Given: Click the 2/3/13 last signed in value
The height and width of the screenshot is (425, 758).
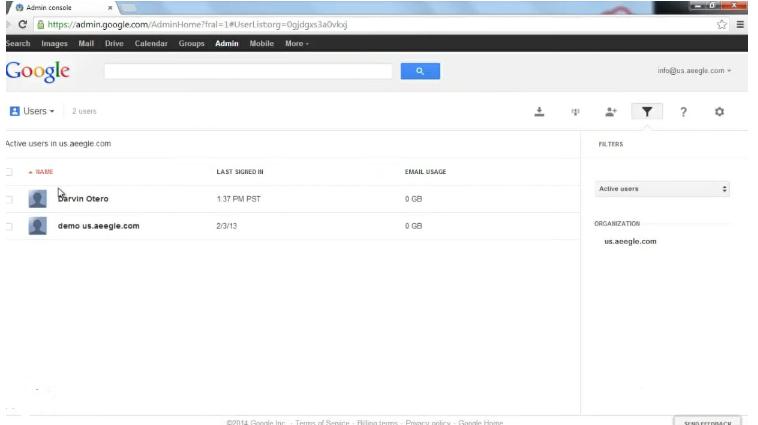Looking at the screenshot, I should (x=227, y=226).
